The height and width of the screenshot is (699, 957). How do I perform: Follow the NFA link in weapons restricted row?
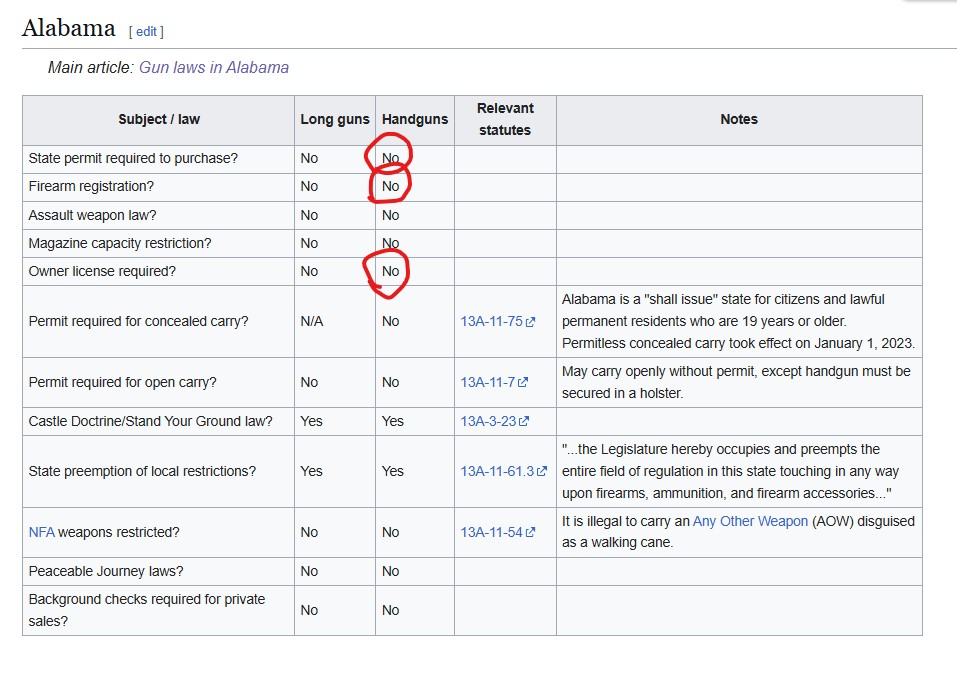pos(42,532)
